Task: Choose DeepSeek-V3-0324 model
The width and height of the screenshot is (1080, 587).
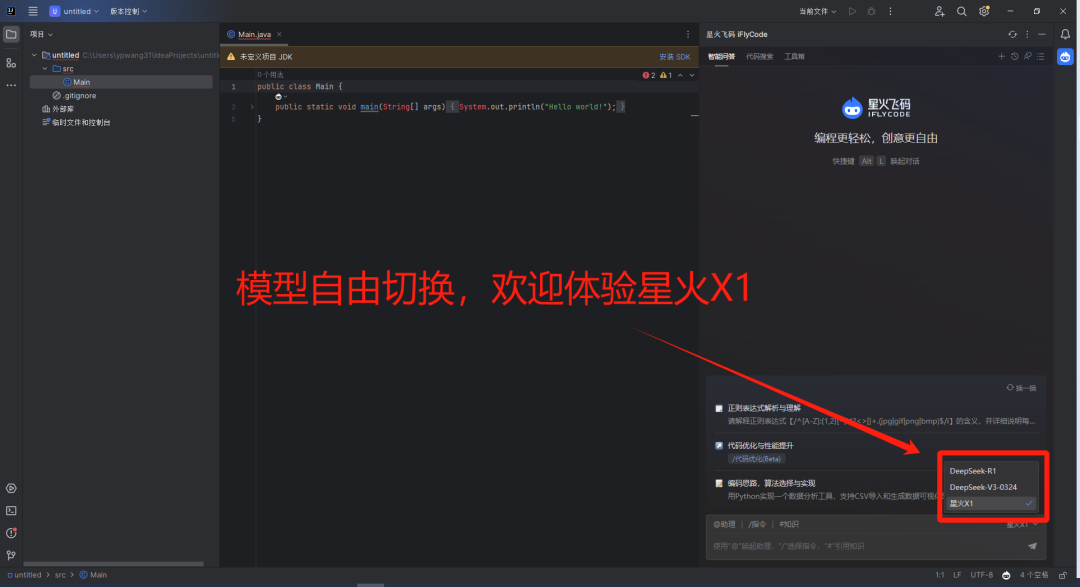Action: click(x=990, y=487)
